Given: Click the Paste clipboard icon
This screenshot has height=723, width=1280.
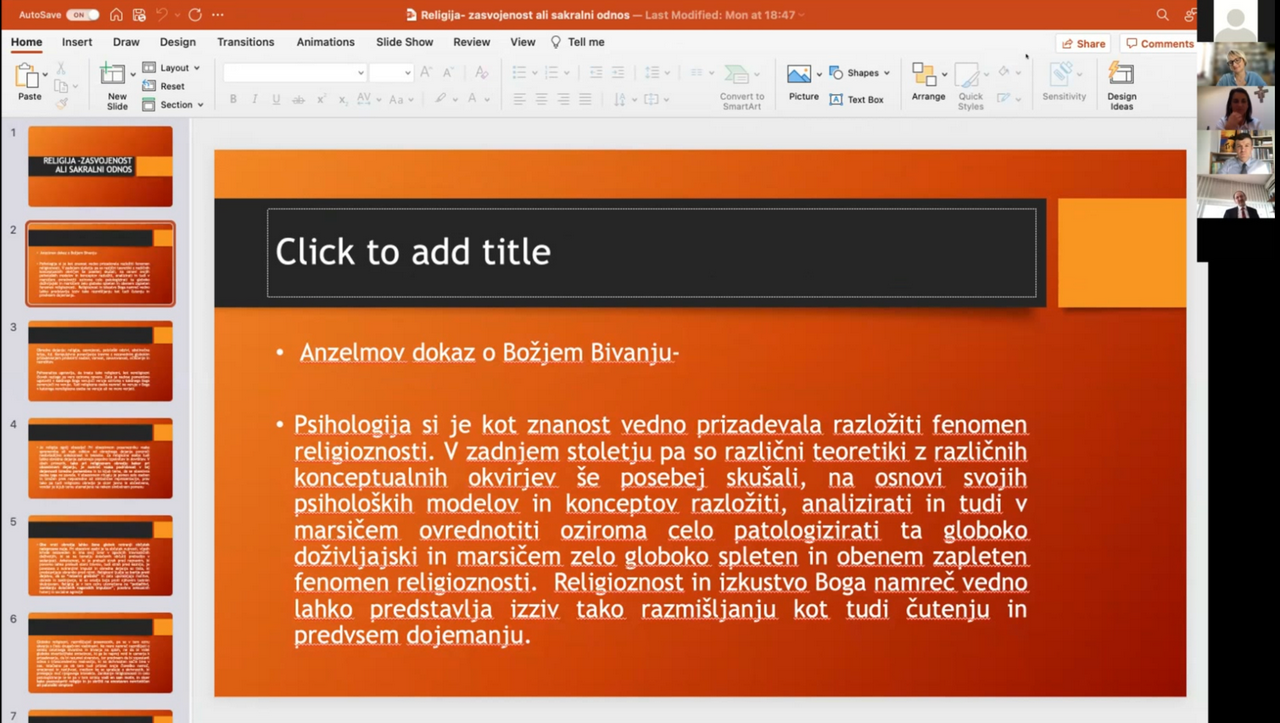Looking at the screenshot, I should 28,76.
